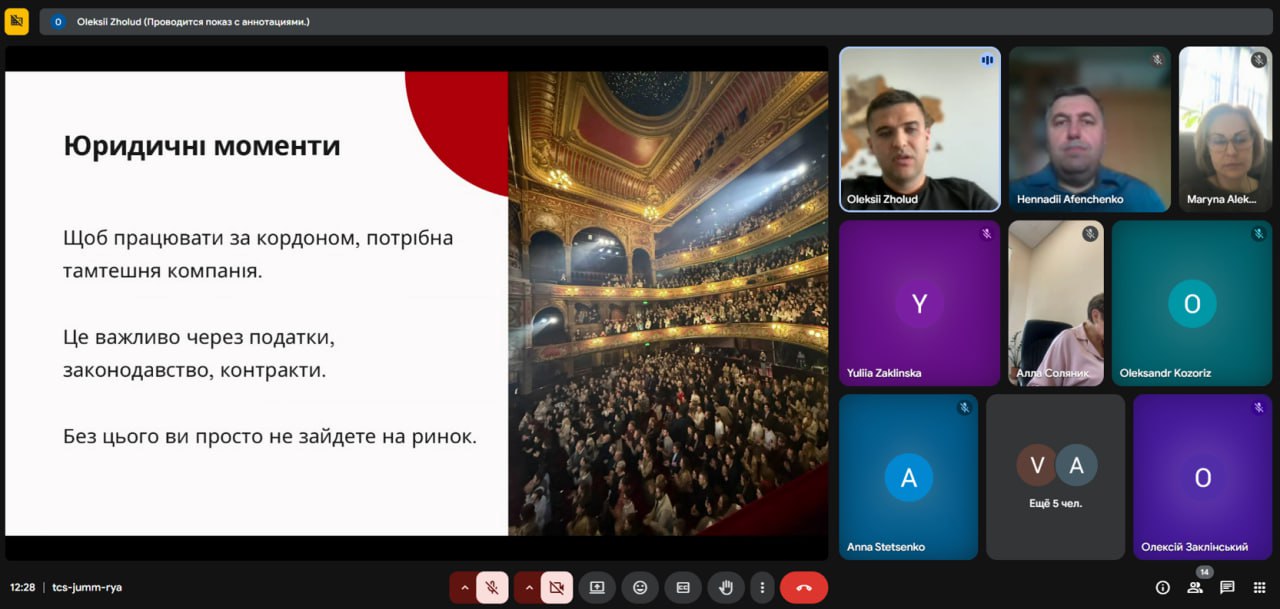Click the muted mic icon on Алла Соляник's tile

tap(1090, 234)
